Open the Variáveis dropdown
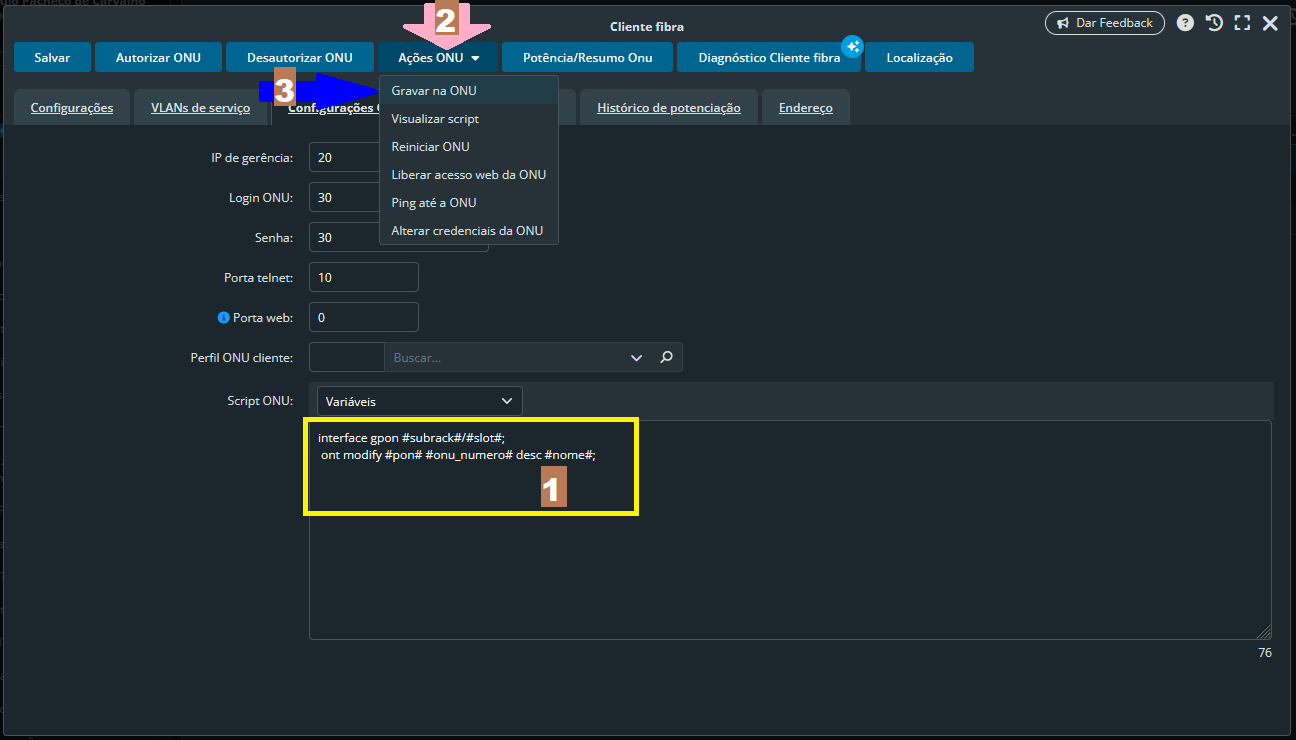Screen dimensions: 1296x740 pos(419,401)
